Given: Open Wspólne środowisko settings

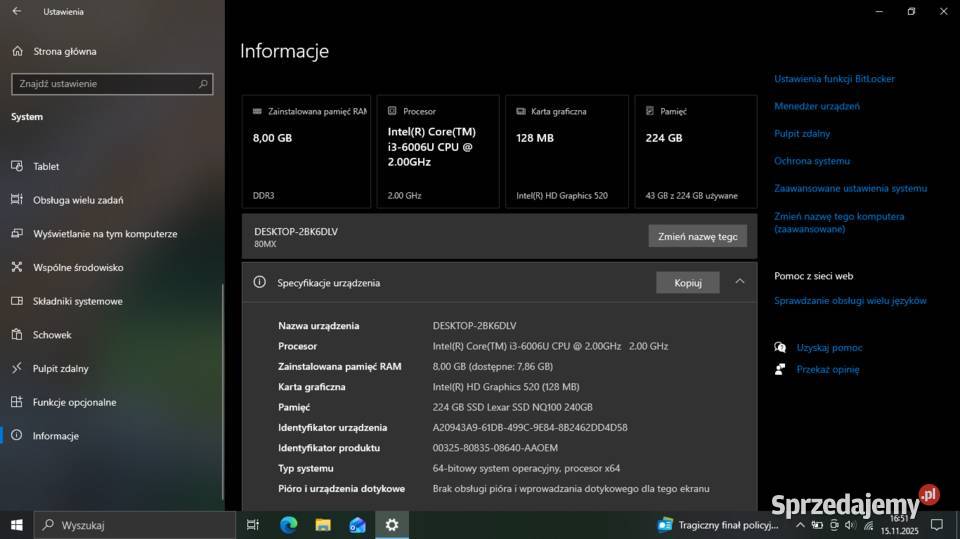Looking at the screenshot, I should 78,267.
